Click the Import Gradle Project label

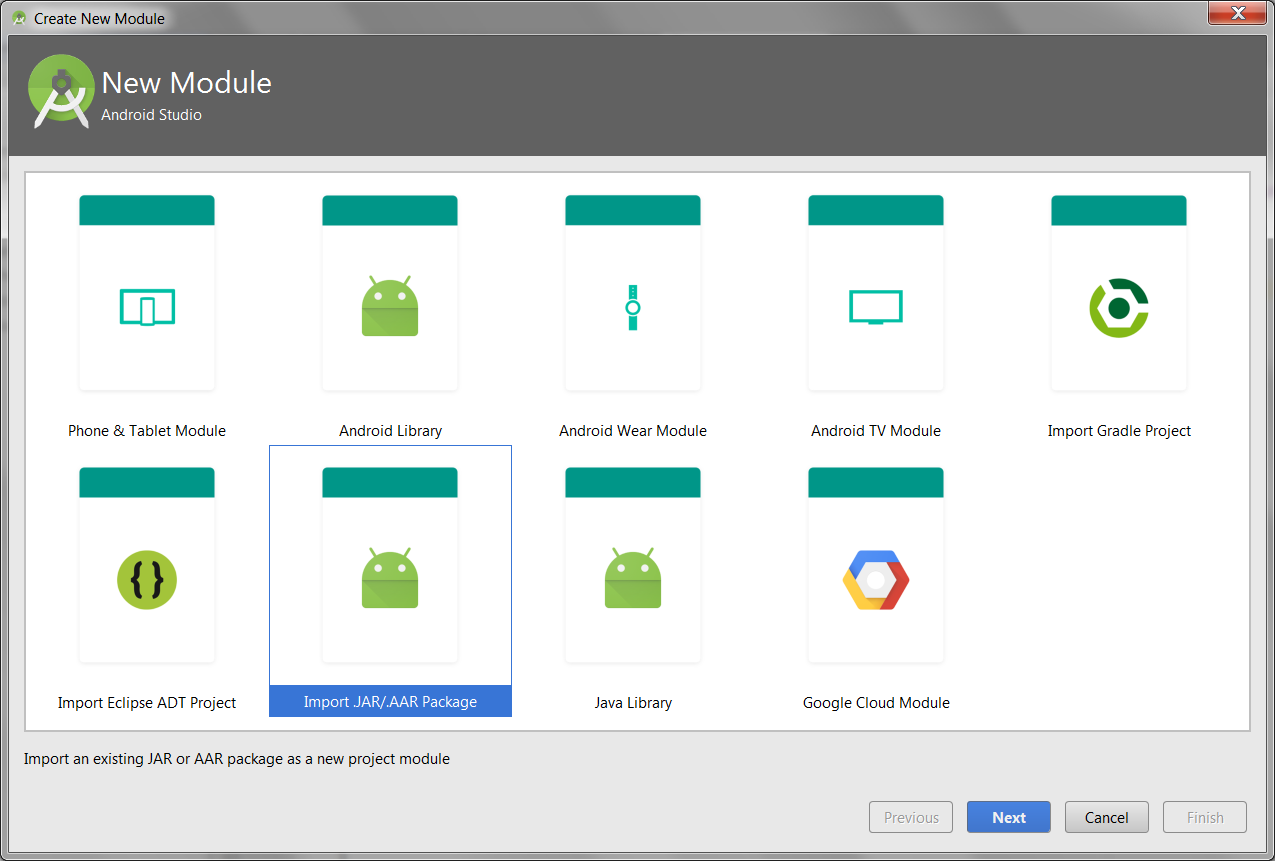[x=1119, y=431]
